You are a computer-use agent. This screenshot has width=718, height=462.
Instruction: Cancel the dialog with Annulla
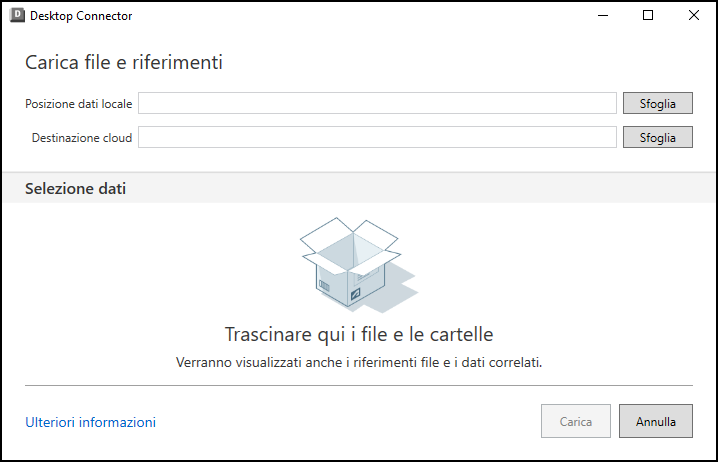(656, 422)
